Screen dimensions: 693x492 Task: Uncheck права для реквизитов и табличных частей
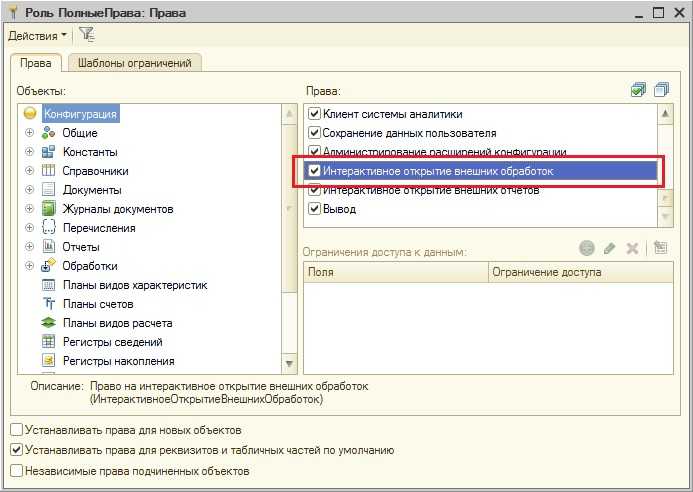(x=16, y=450)
